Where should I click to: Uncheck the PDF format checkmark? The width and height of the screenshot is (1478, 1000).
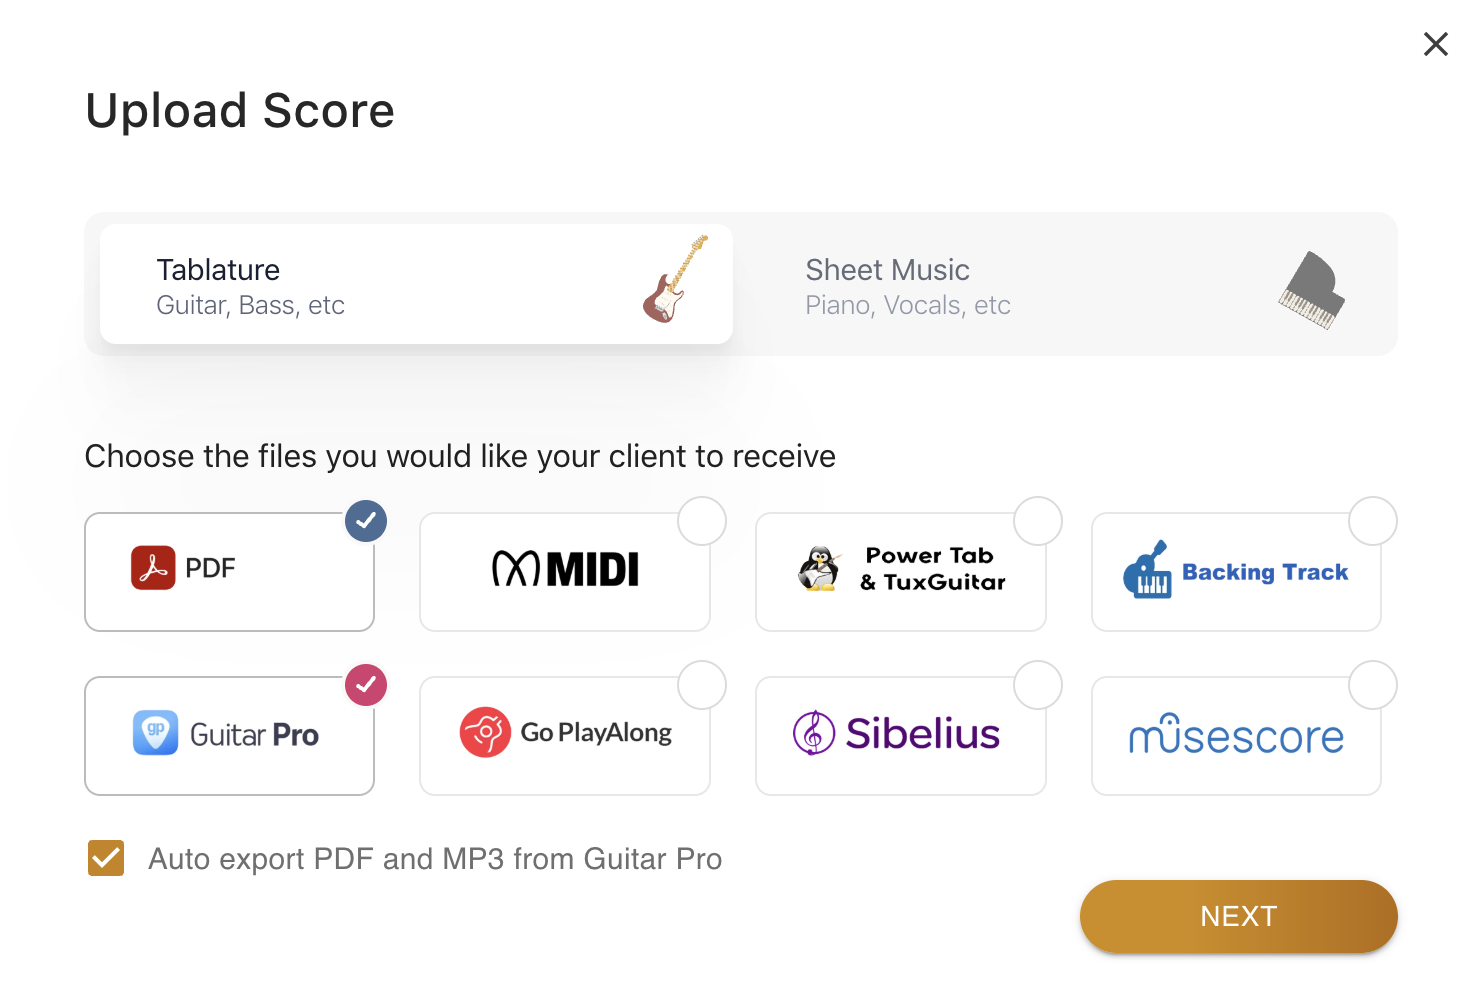(366, 521)
